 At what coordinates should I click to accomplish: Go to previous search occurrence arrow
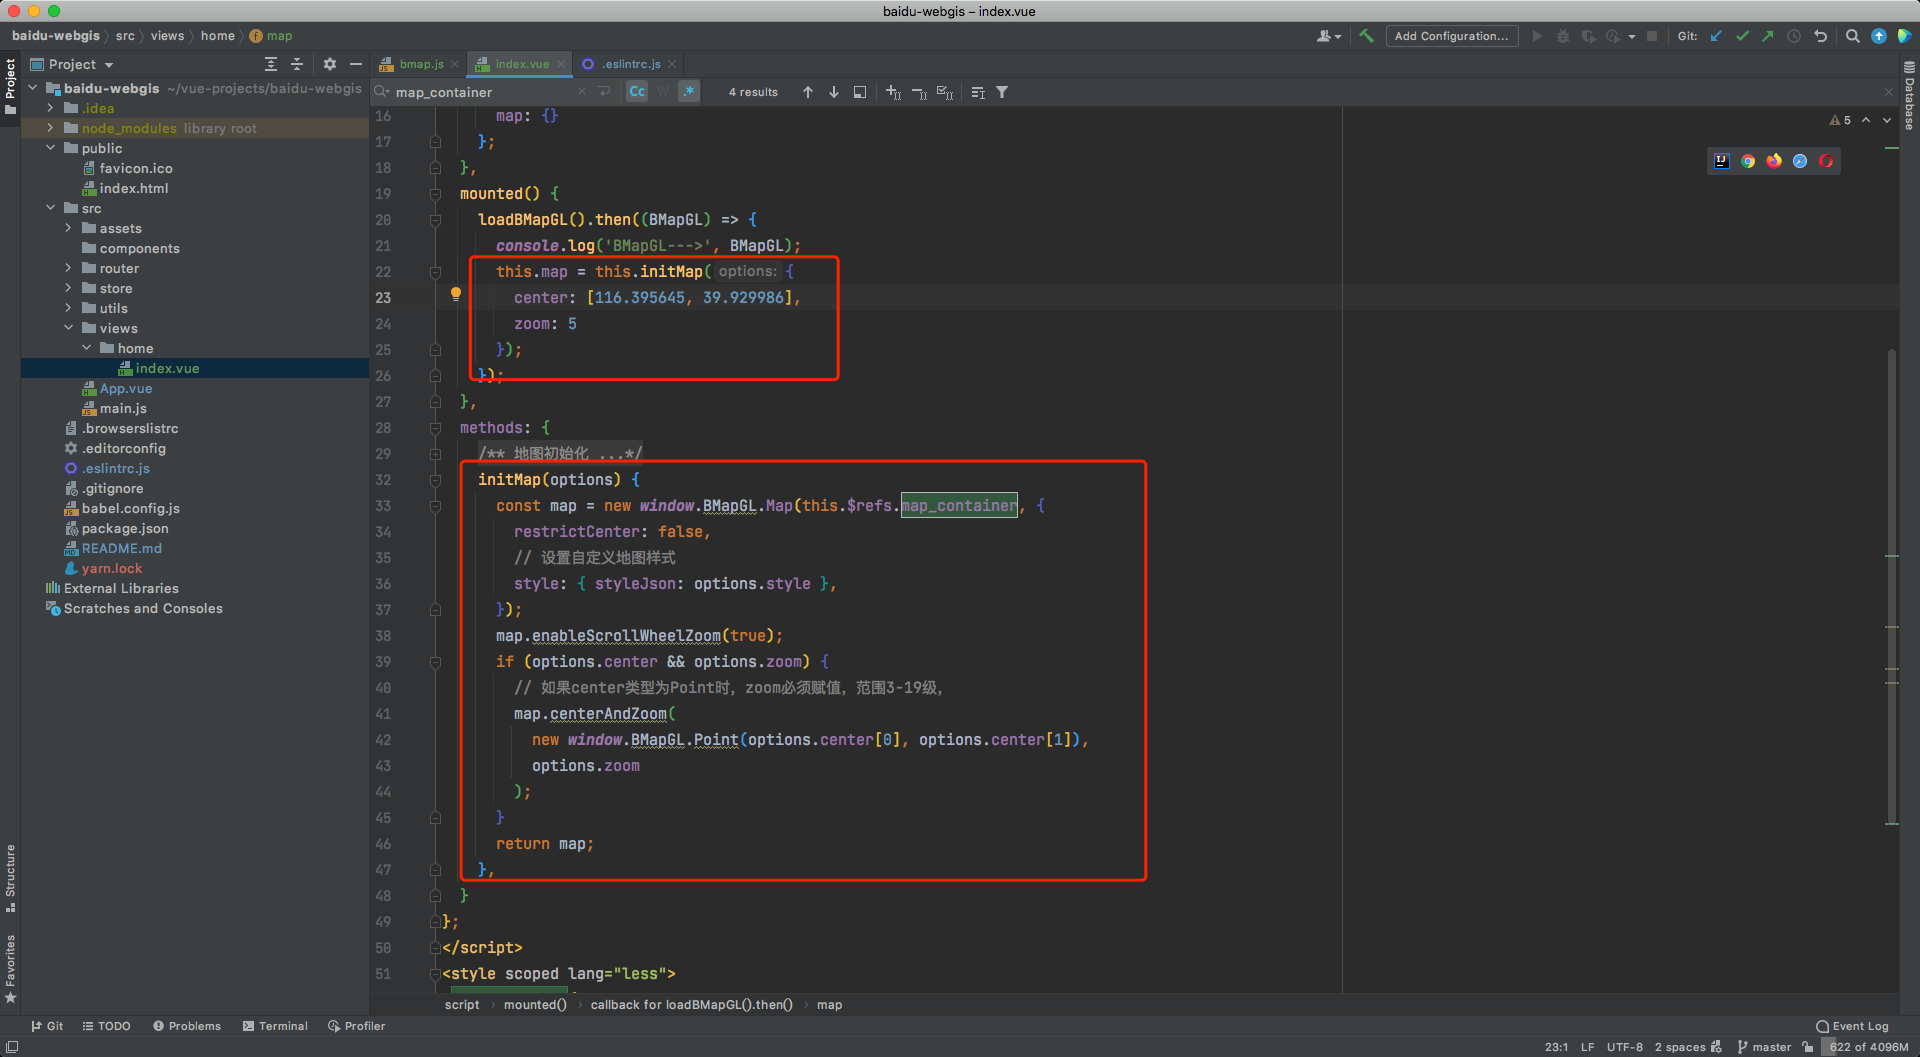tap(808, 92)
